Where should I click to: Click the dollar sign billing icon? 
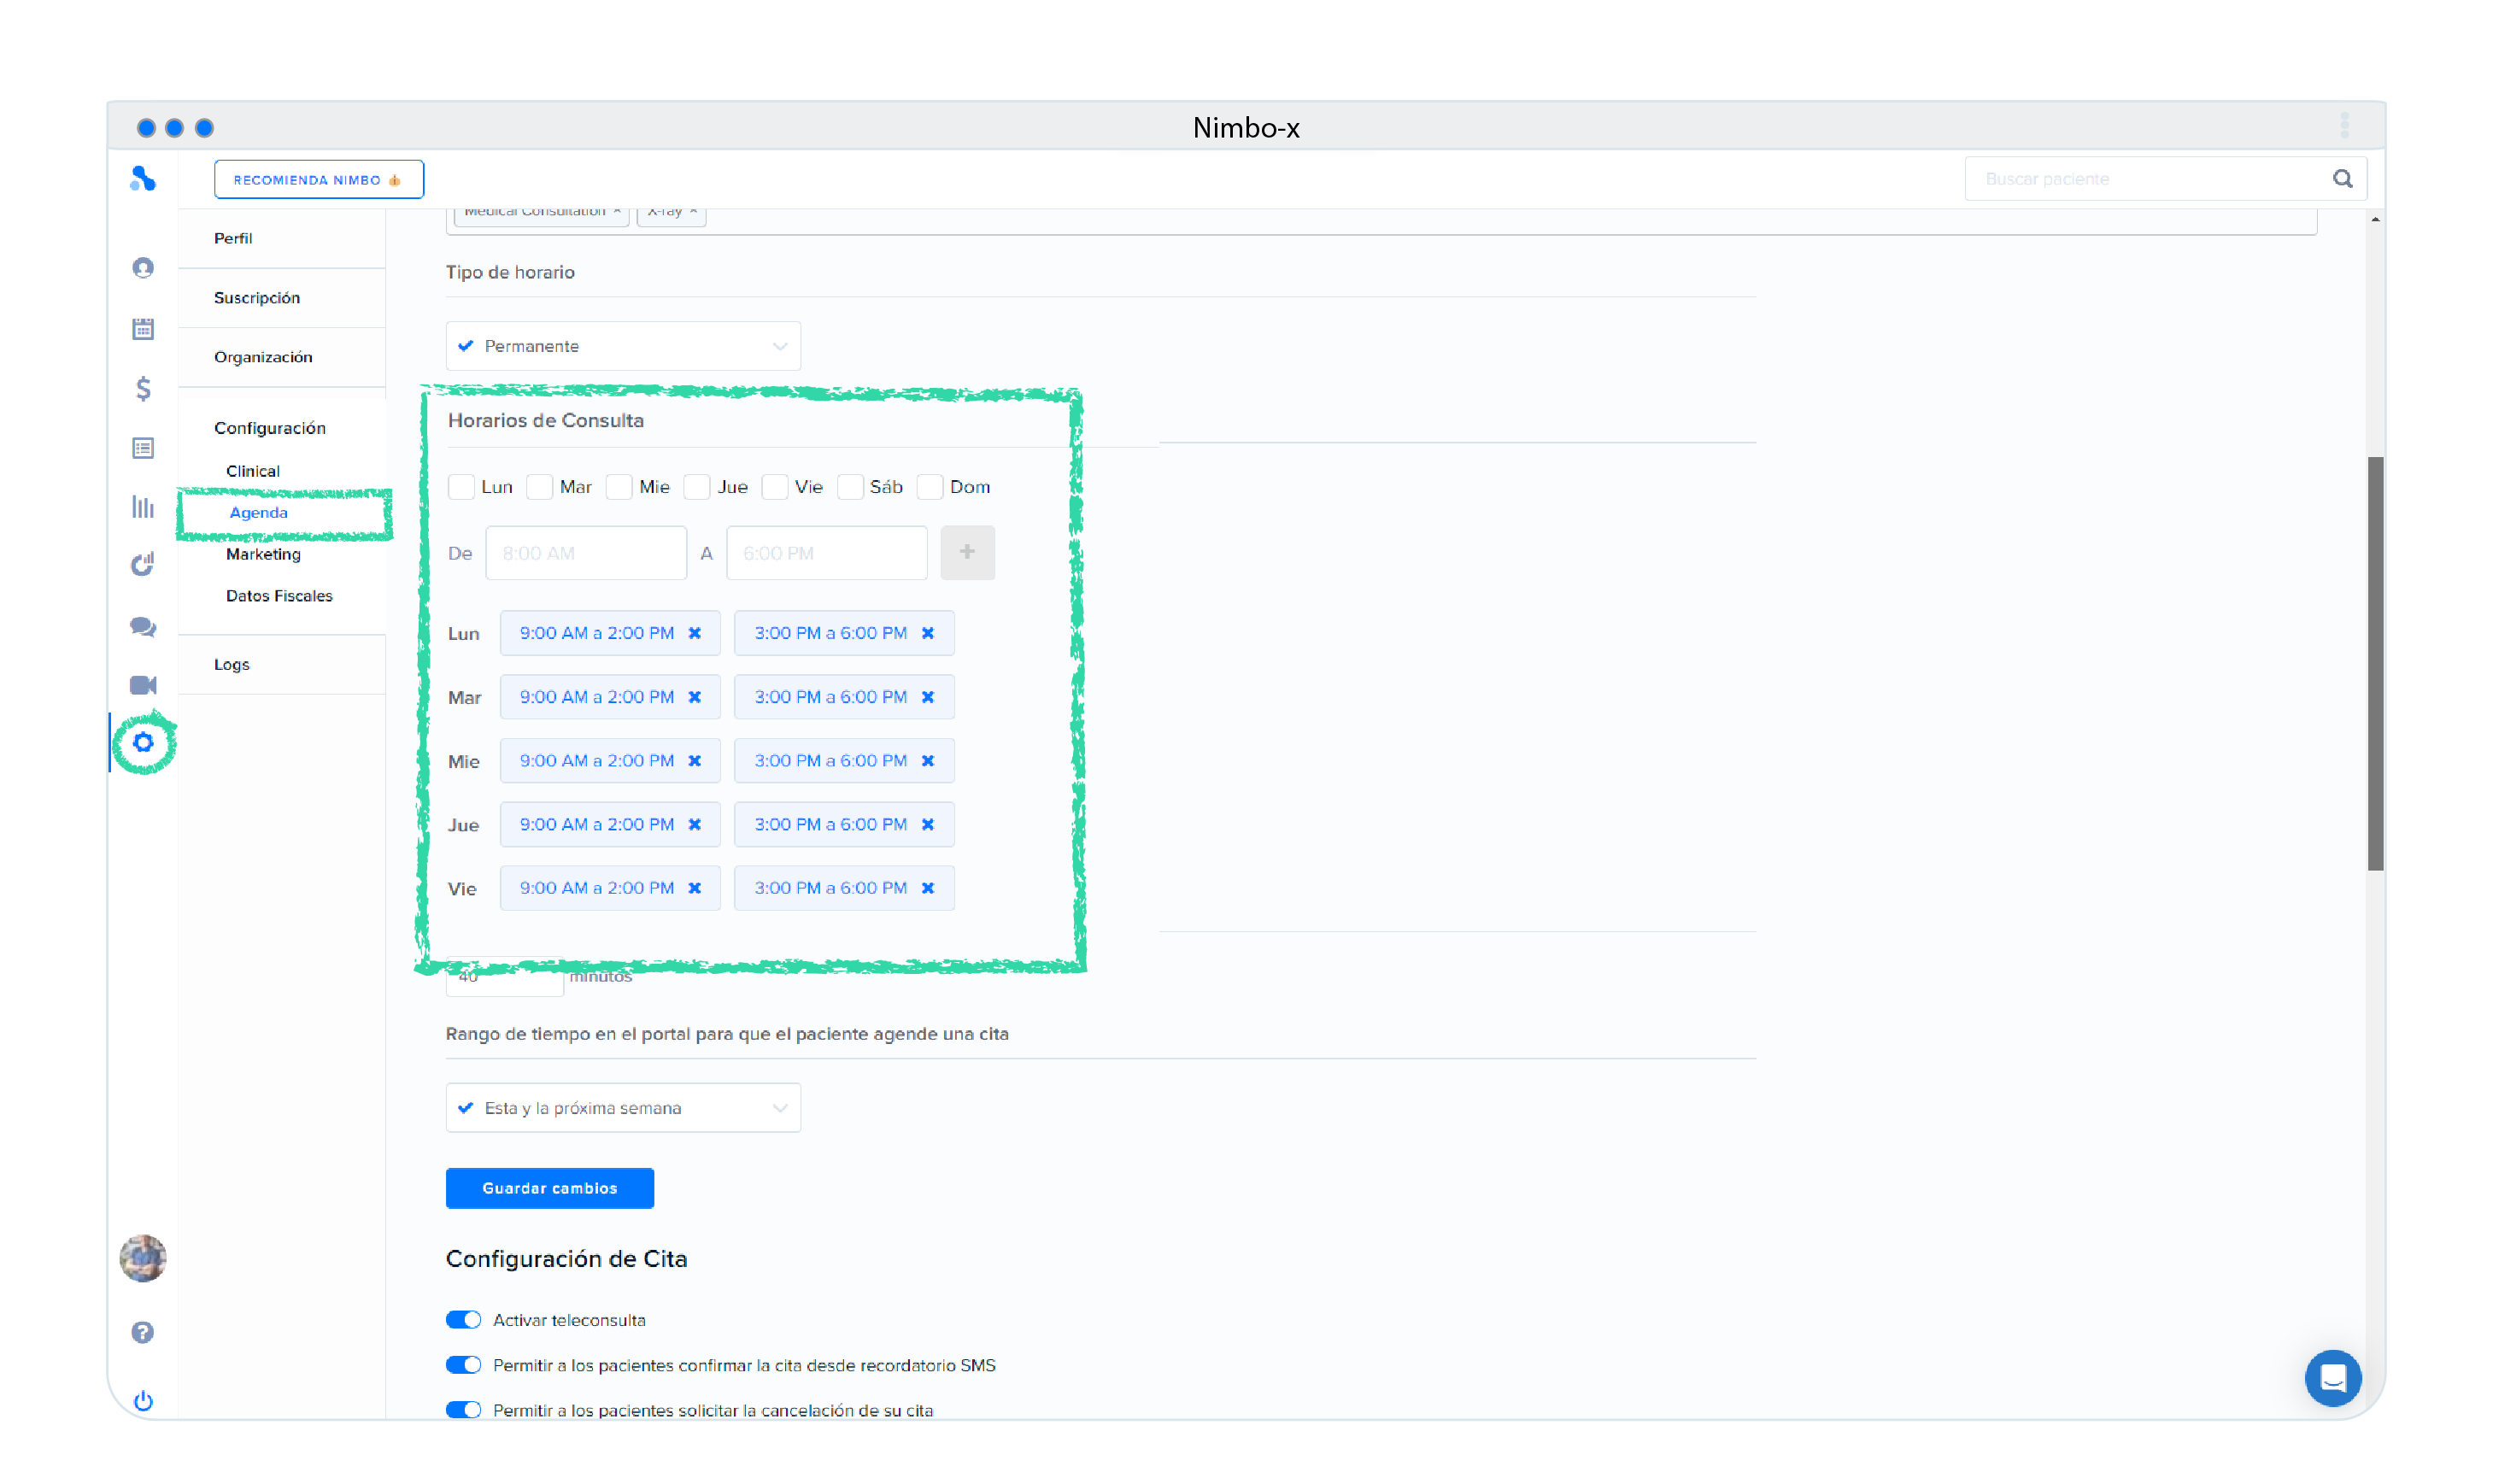(143, 388)
